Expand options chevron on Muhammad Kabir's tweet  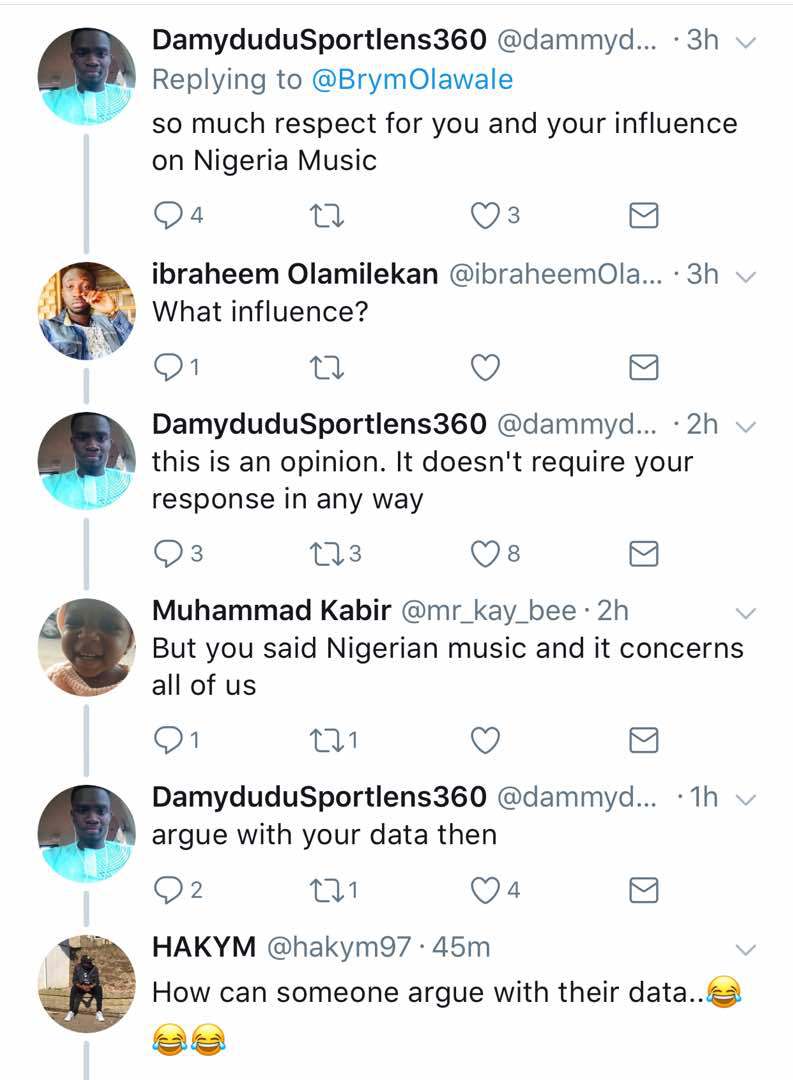[743, 612]
